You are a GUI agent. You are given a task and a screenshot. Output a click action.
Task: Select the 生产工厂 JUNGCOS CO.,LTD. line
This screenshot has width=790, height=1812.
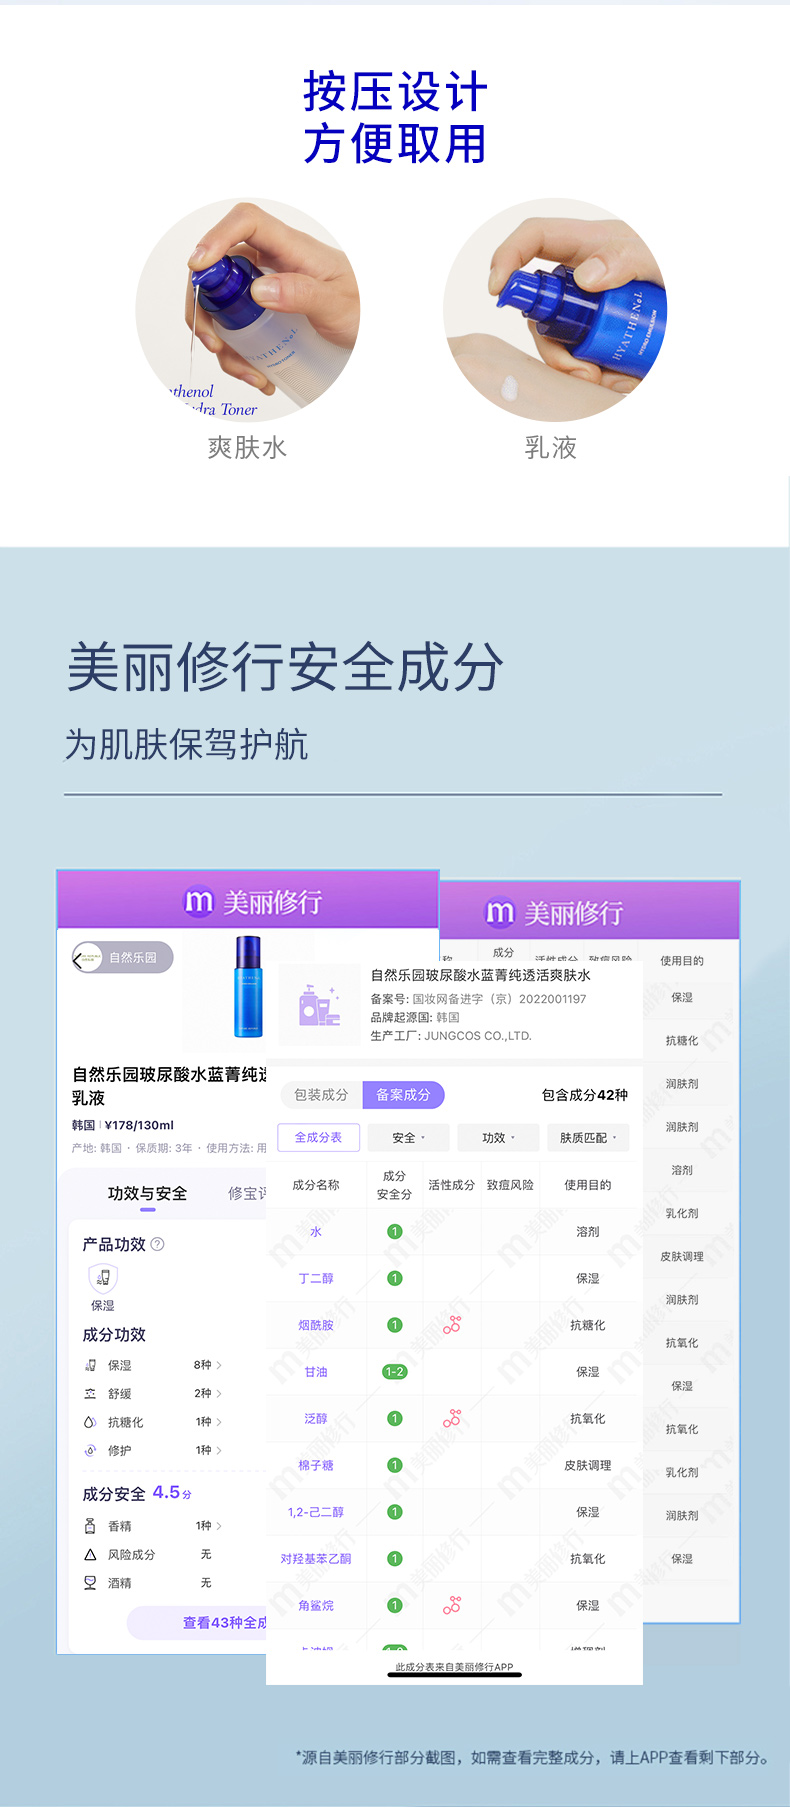[x=451, y=1036]
